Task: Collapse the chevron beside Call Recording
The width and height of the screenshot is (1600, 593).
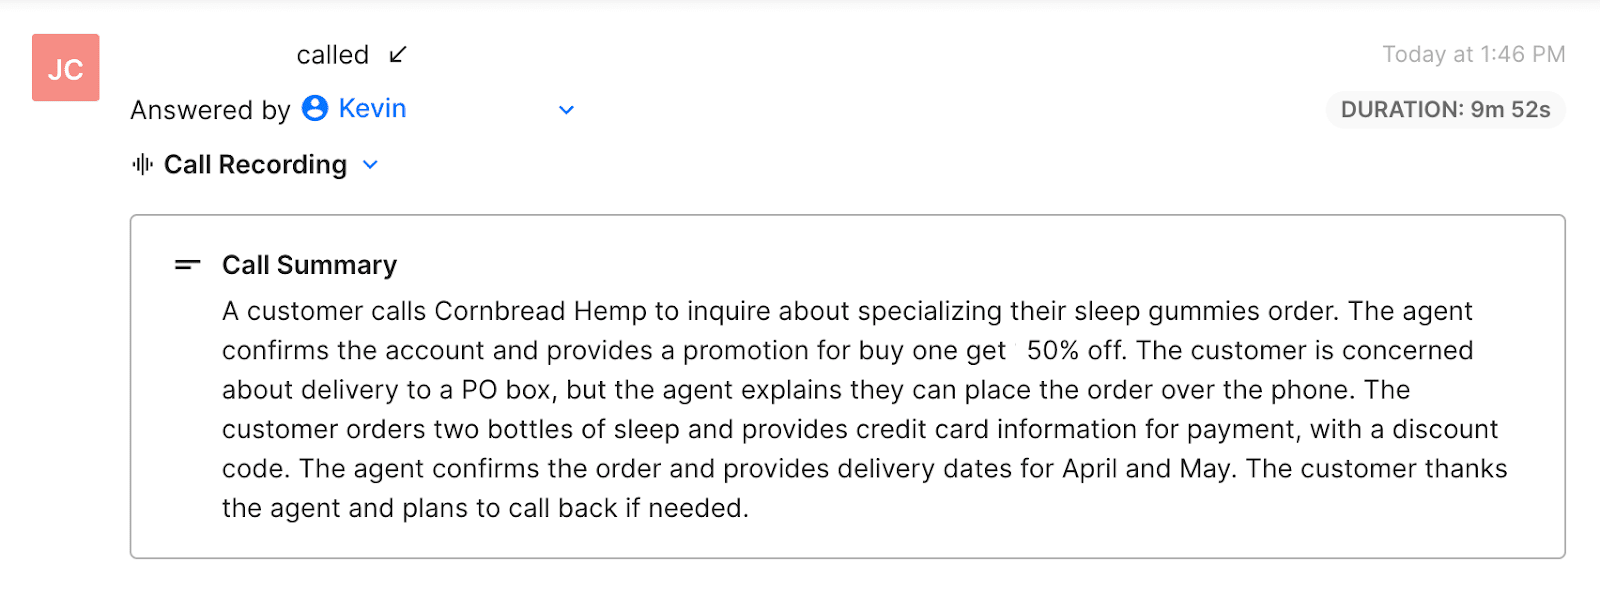Action: pyautogui.click(x=369, y=164)
